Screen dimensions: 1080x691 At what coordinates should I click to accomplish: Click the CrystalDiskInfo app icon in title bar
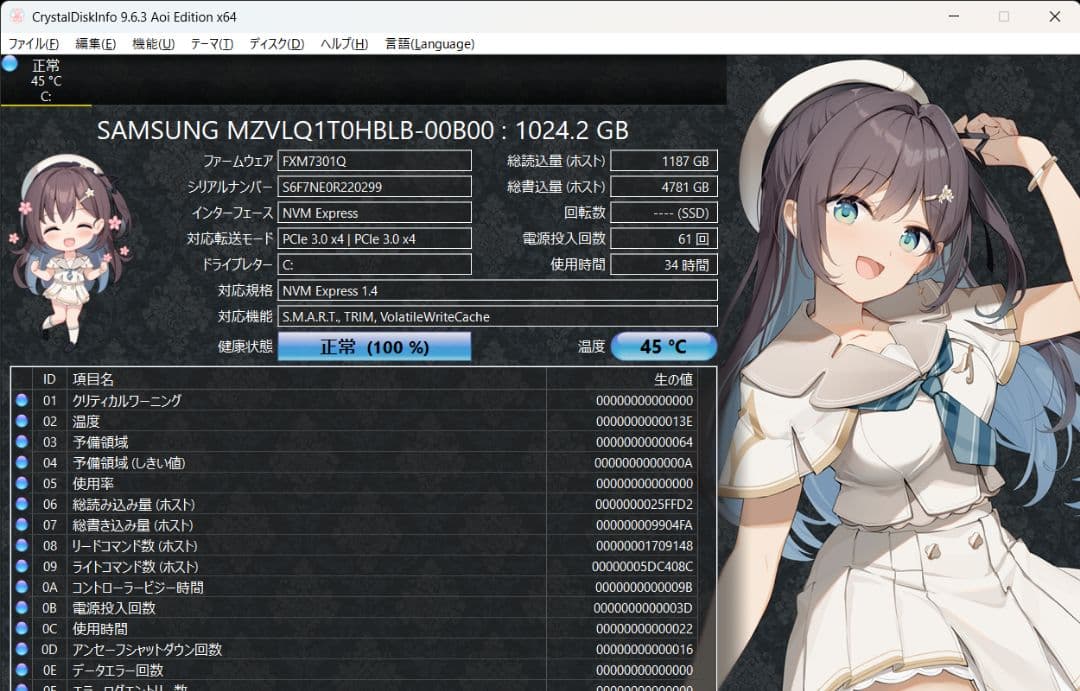coord(17,17)
